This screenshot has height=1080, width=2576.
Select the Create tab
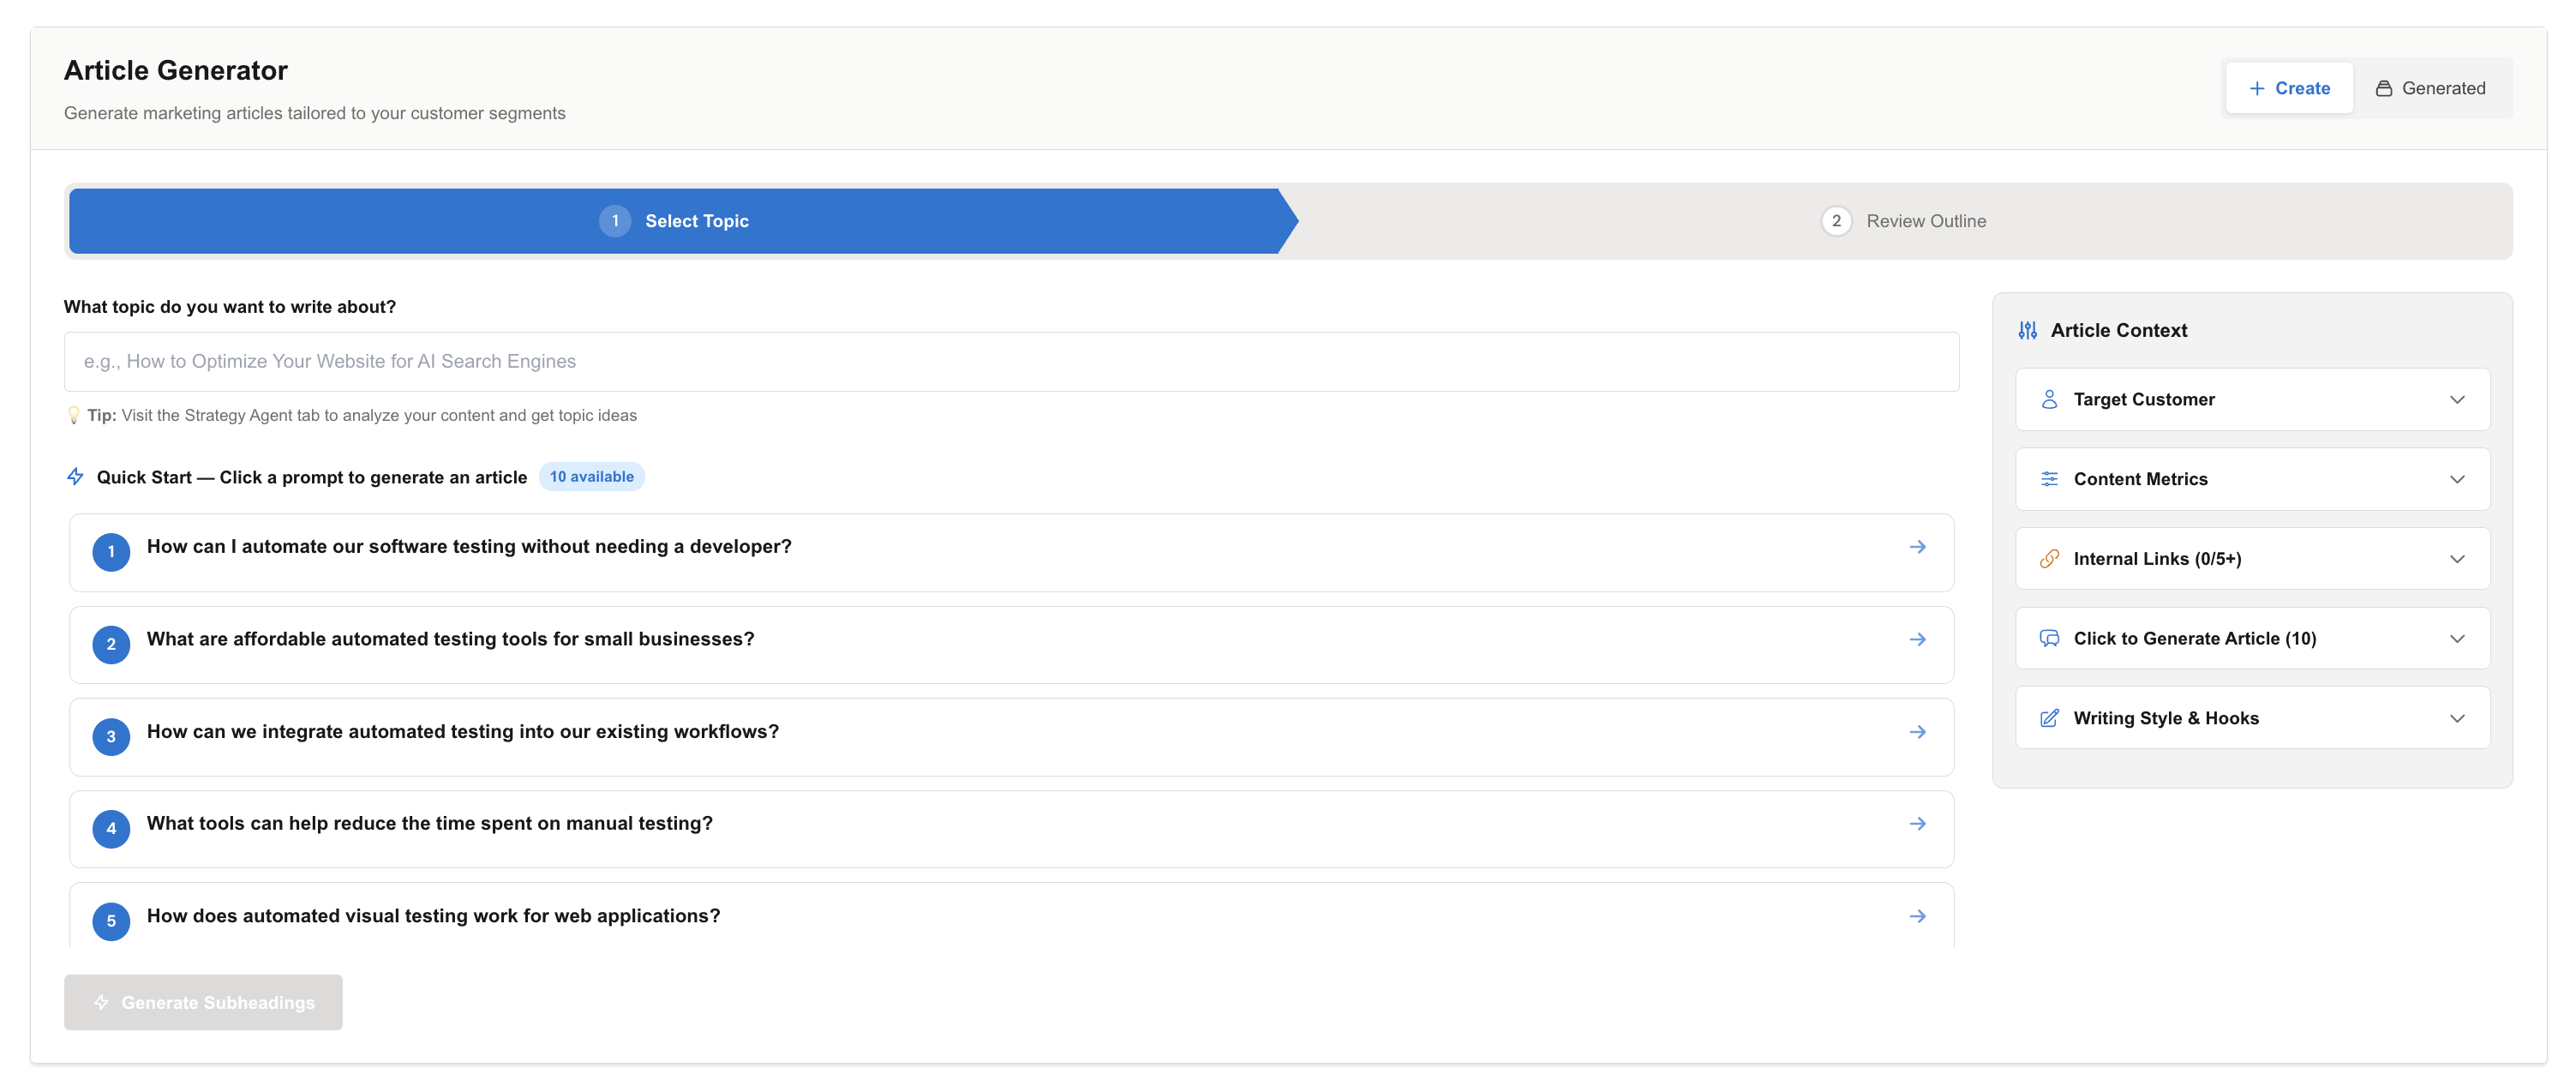(2289, 88)
